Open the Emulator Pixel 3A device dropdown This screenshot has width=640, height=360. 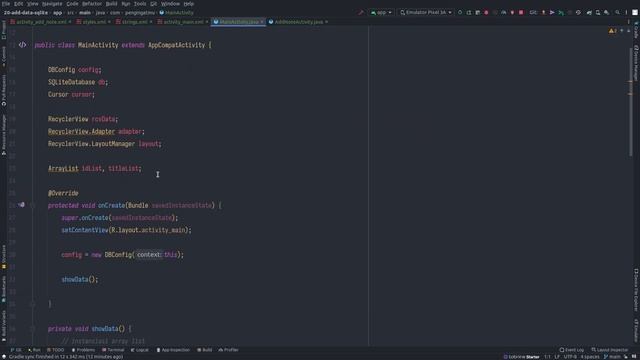pyautogui.click(x=426, y=13)
